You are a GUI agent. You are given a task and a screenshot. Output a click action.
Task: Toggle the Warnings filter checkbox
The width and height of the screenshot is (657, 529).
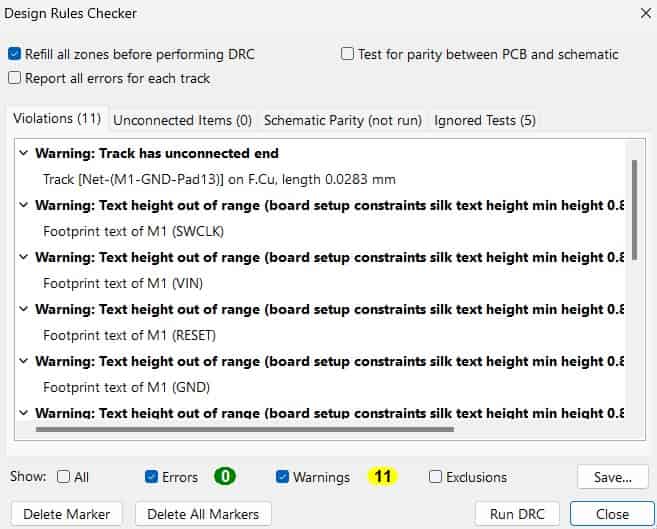[x=283, y=477]
